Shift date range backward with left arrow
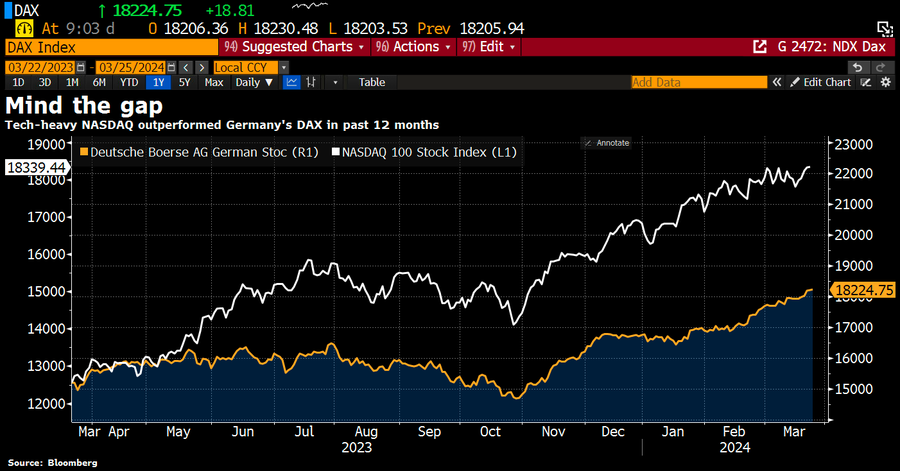Viewport: 900px width, 471px height. click(185, 68)
